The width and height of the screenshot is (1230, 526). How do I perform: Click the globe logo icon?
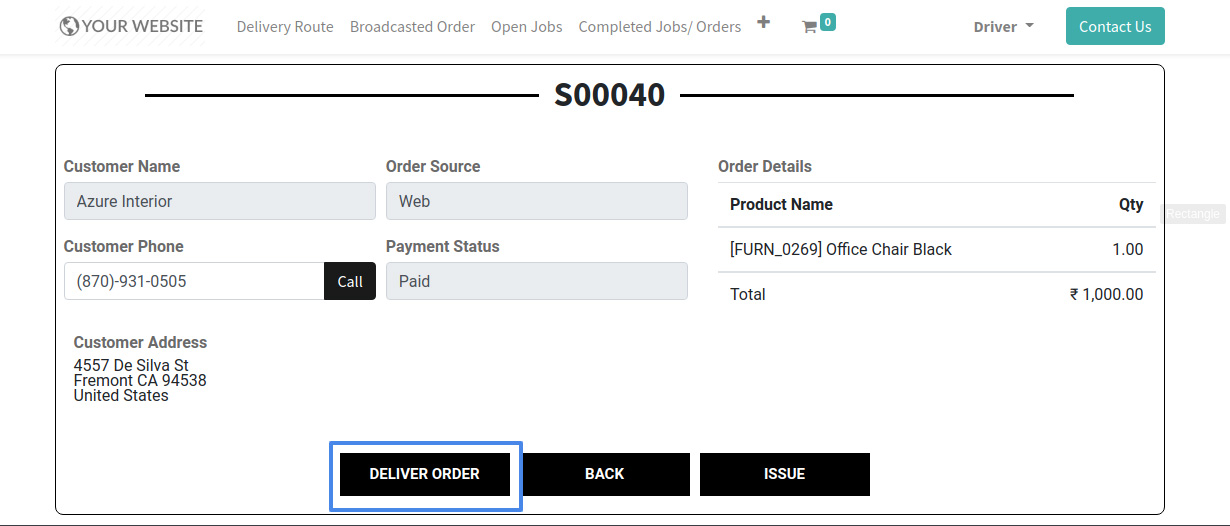point(69,26)
